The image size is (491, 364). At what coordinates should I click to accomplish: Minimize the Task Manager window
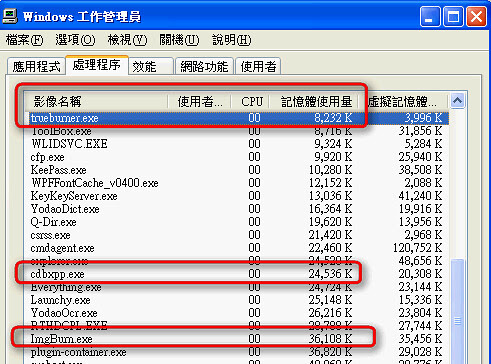pyautogui.click(x=430, y=16)
